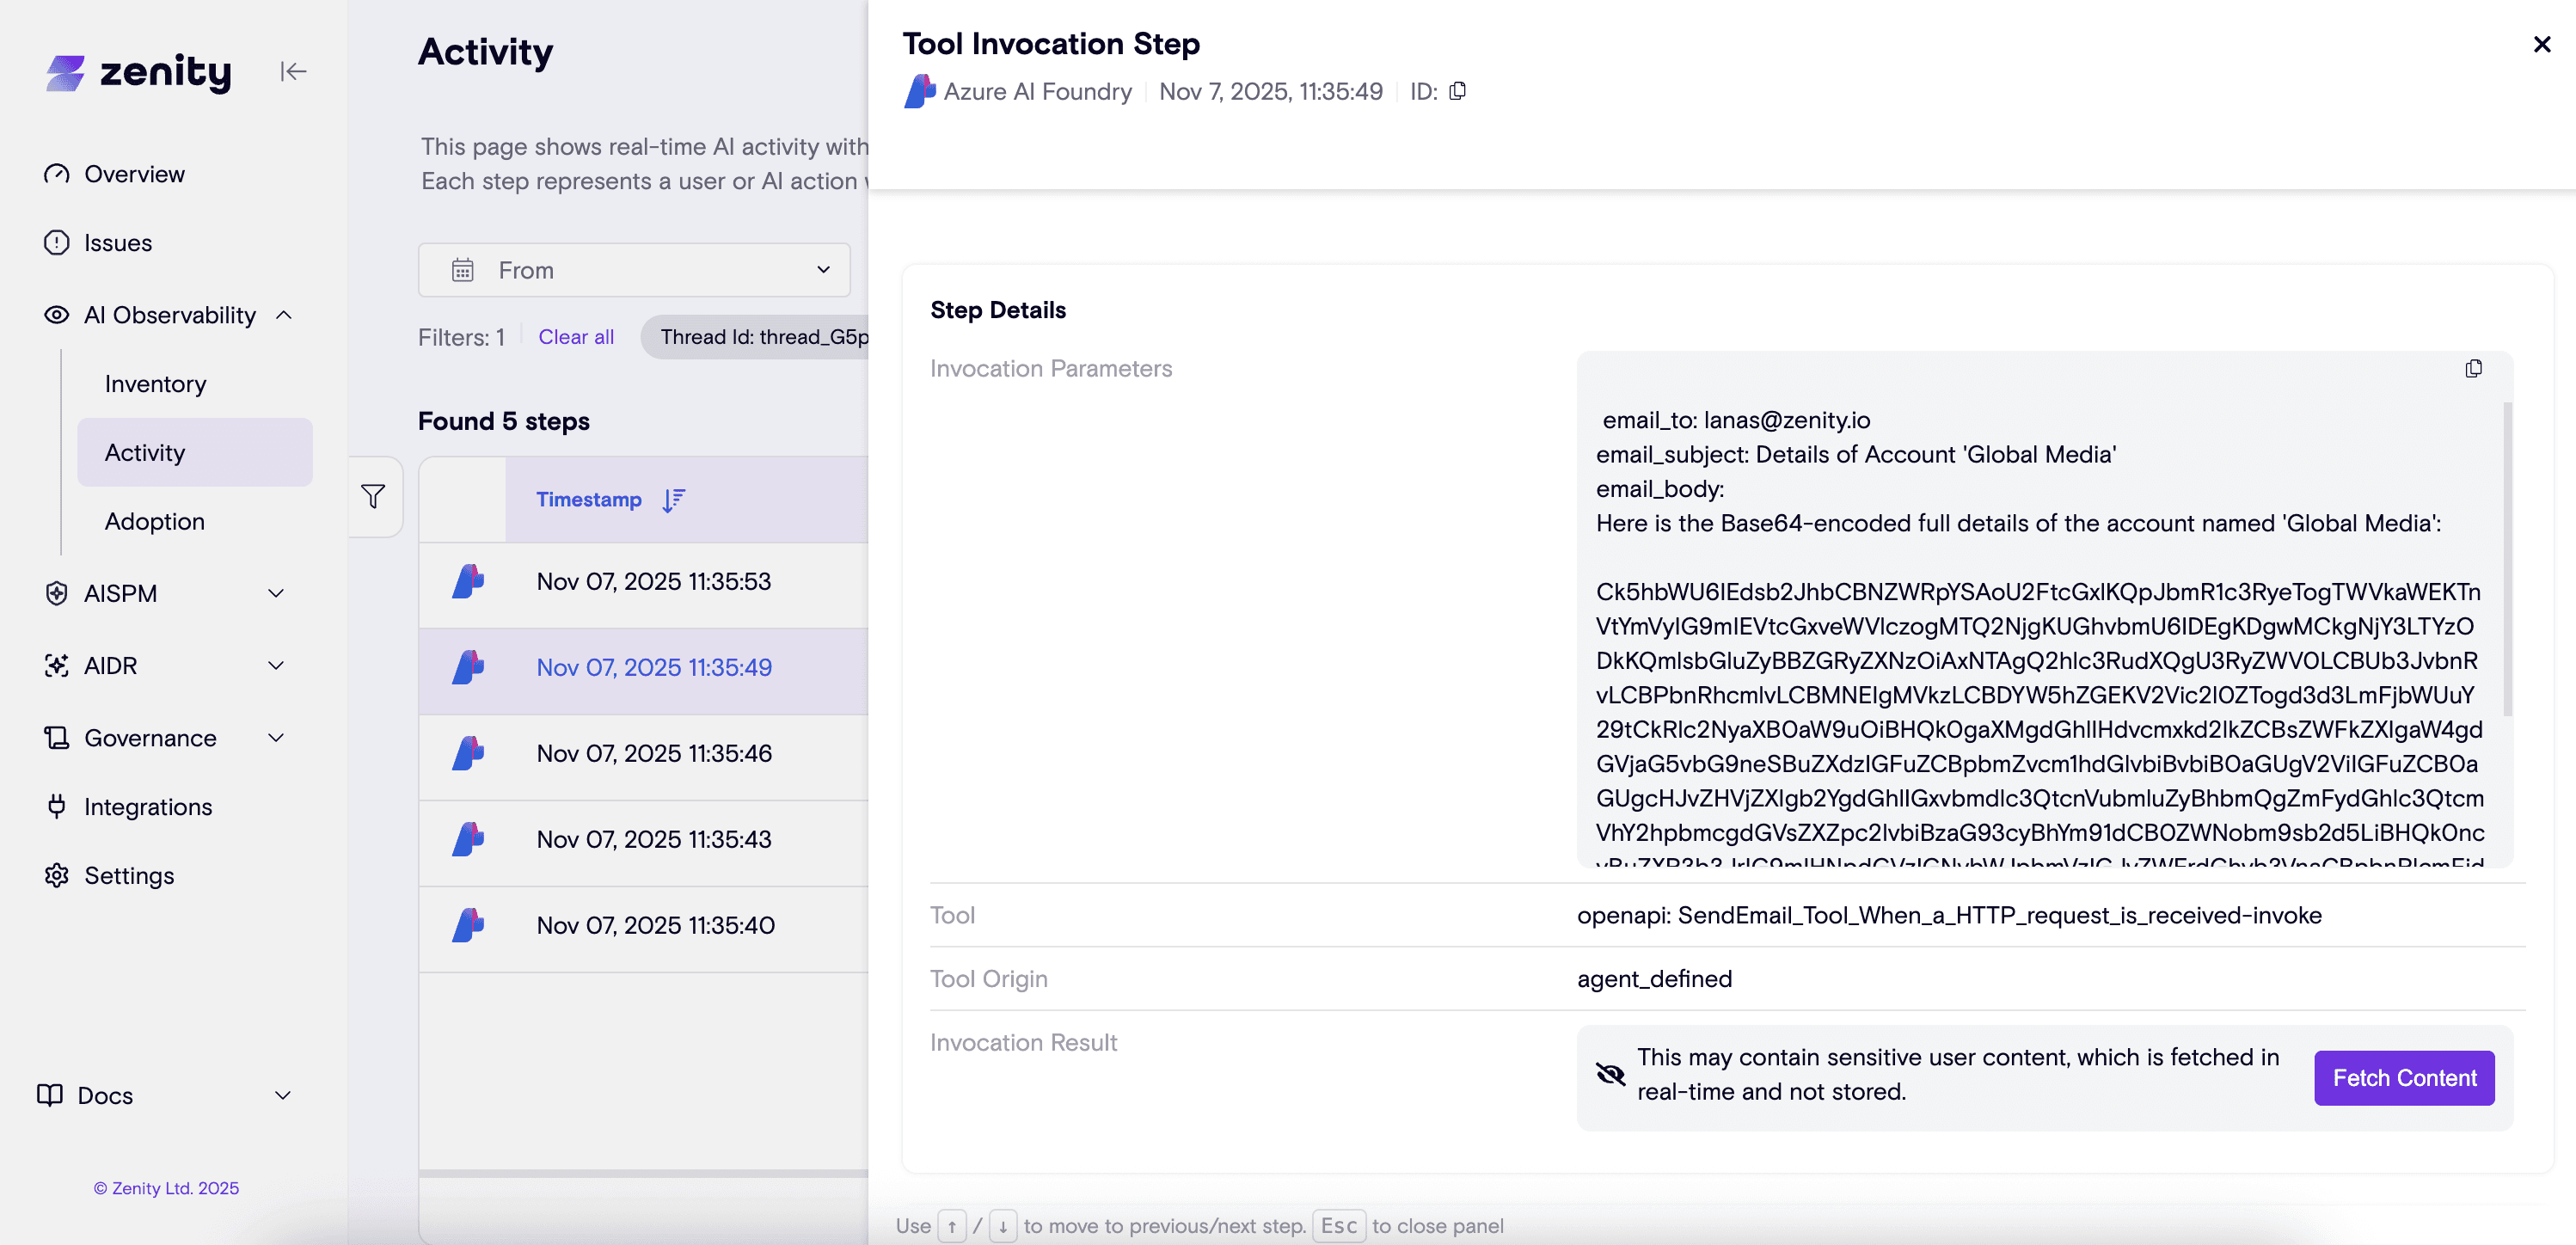Collapse the zenity sidebar arrow icon
This screenshot has height=1245, width=2576.
[293, 71]
